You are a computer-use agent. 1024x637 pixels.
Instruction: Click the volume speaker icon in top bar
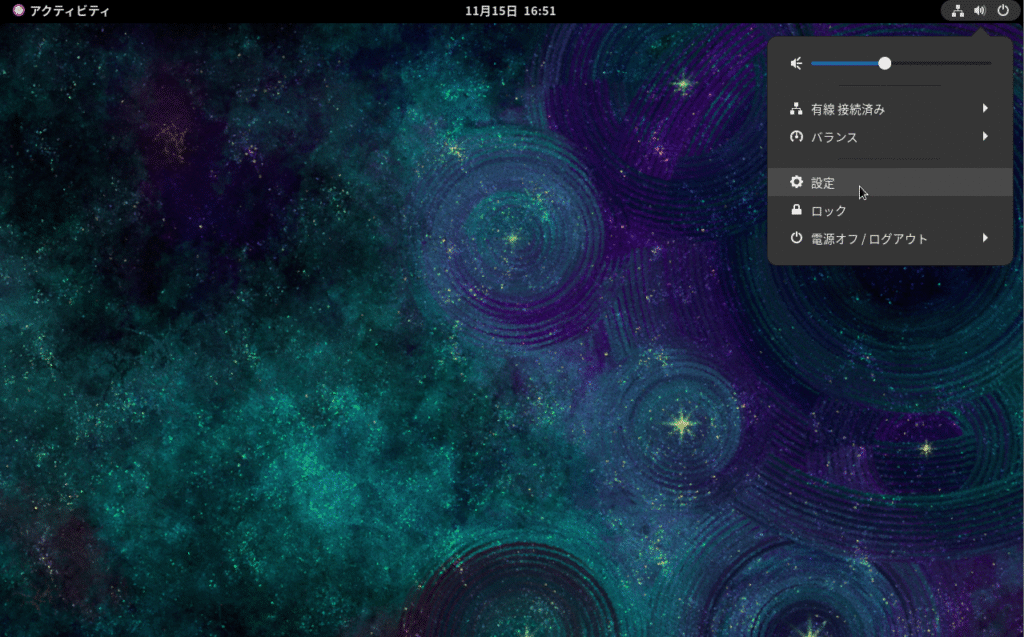pyautogui.click(x=980, y=11)
